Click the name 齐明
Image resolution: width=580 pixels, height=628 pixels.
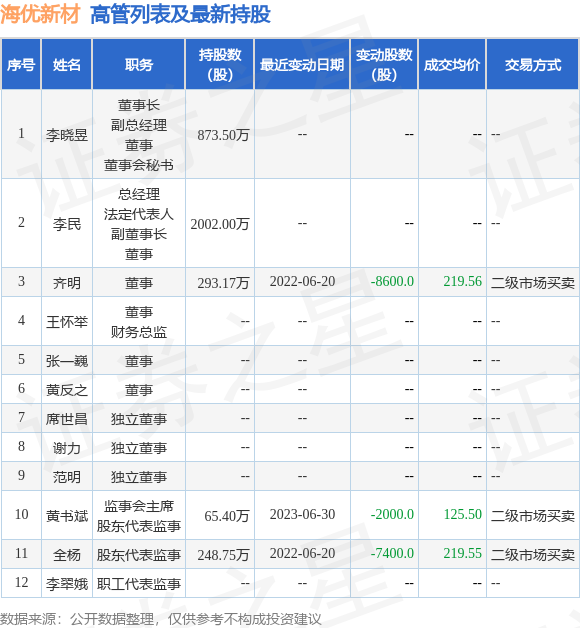[x=67, y=283]
